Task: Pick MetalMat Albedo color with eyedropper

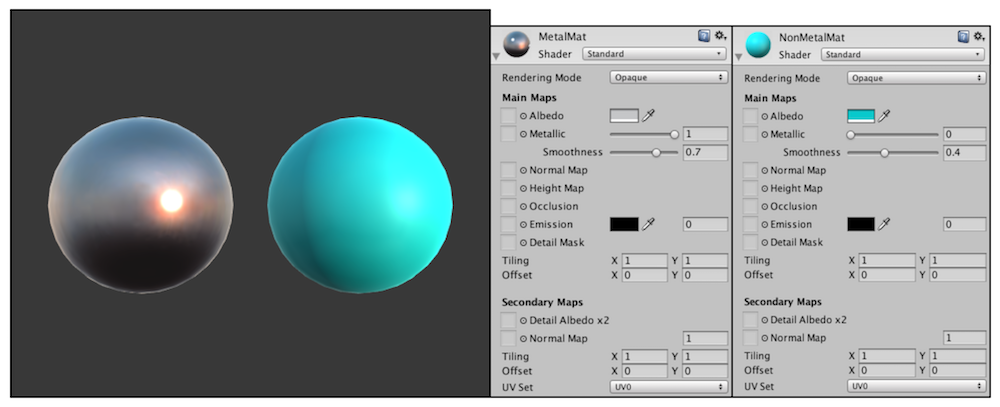Action: 649,116
